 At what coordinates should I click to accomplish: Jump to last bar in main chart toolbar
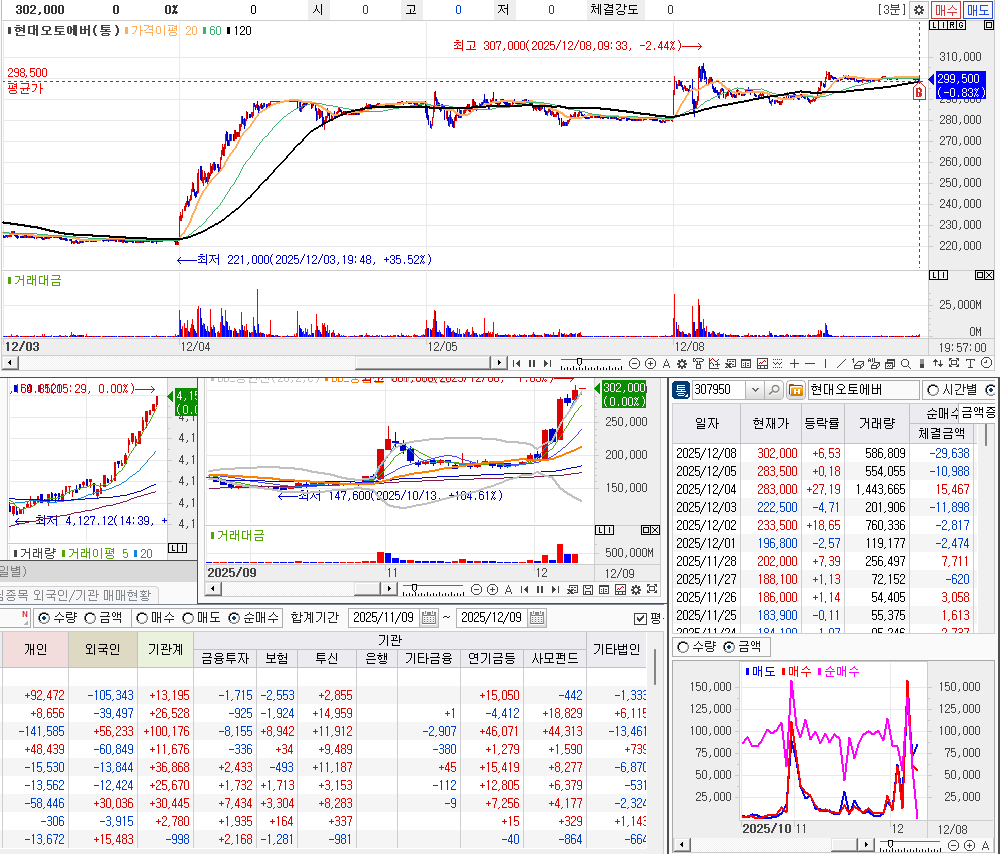[547, 364]
